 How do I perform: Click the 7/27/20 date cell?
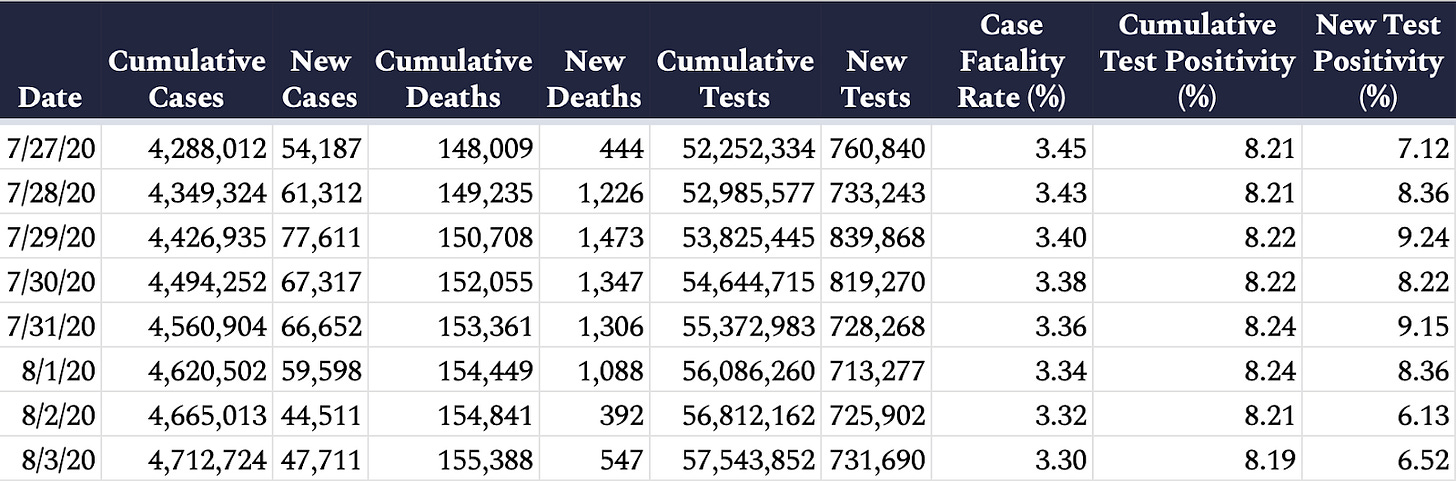click(x=51, y=150)
